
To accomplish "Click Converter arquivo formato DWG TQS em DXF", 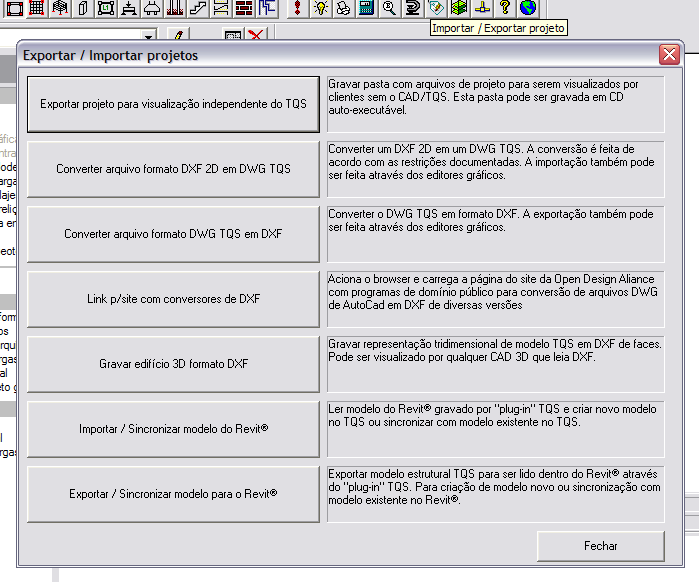I will pyautogui.click(x=173, y=234).
